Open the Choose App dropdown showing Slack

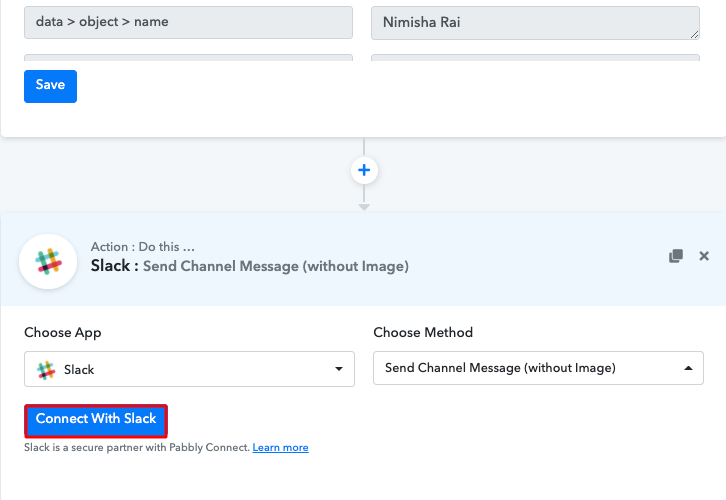point(189,369)
